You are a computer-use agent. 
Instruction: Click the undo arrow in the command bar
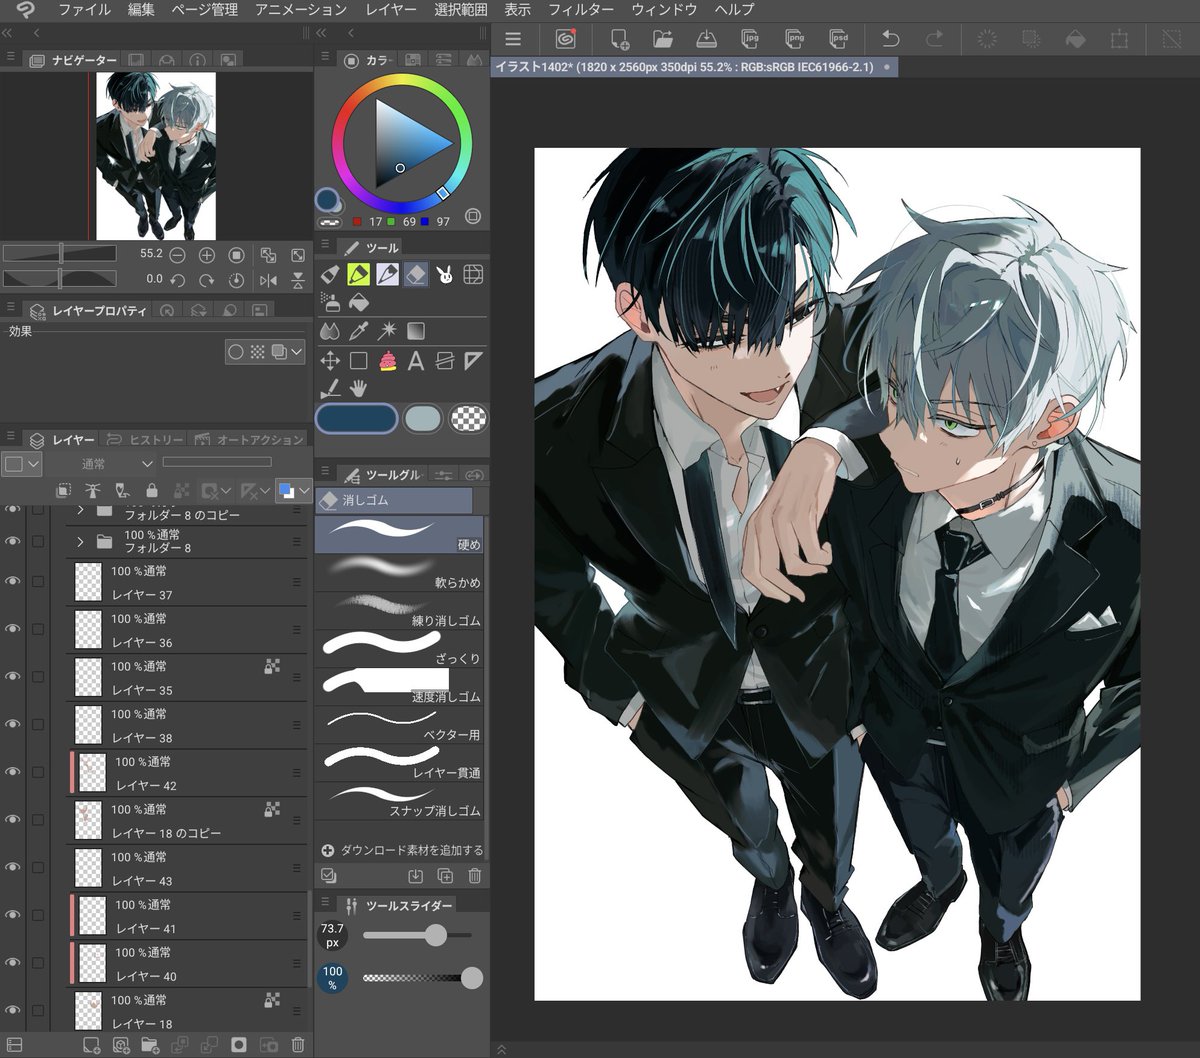click(x=890, y=39)
